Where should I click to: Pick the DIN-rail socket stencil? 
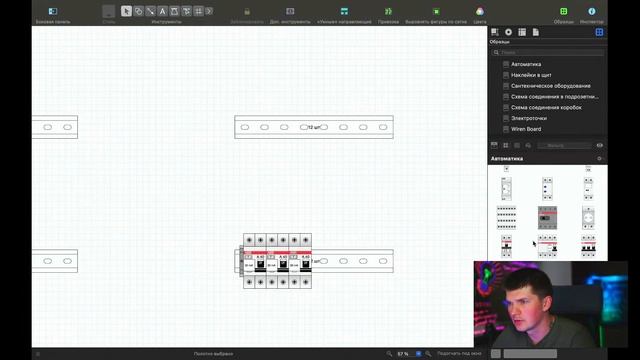point(588,218)
